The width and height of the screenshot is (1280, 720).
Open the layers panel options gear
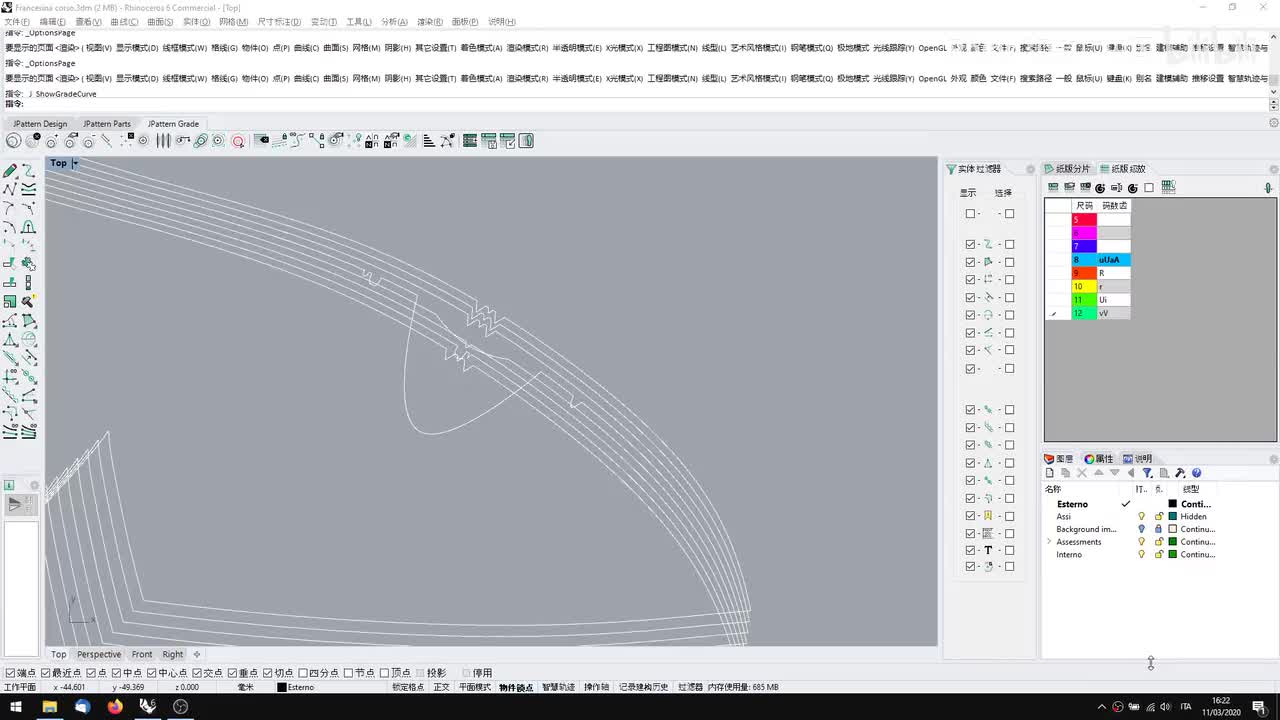(x=1273, y=459)
